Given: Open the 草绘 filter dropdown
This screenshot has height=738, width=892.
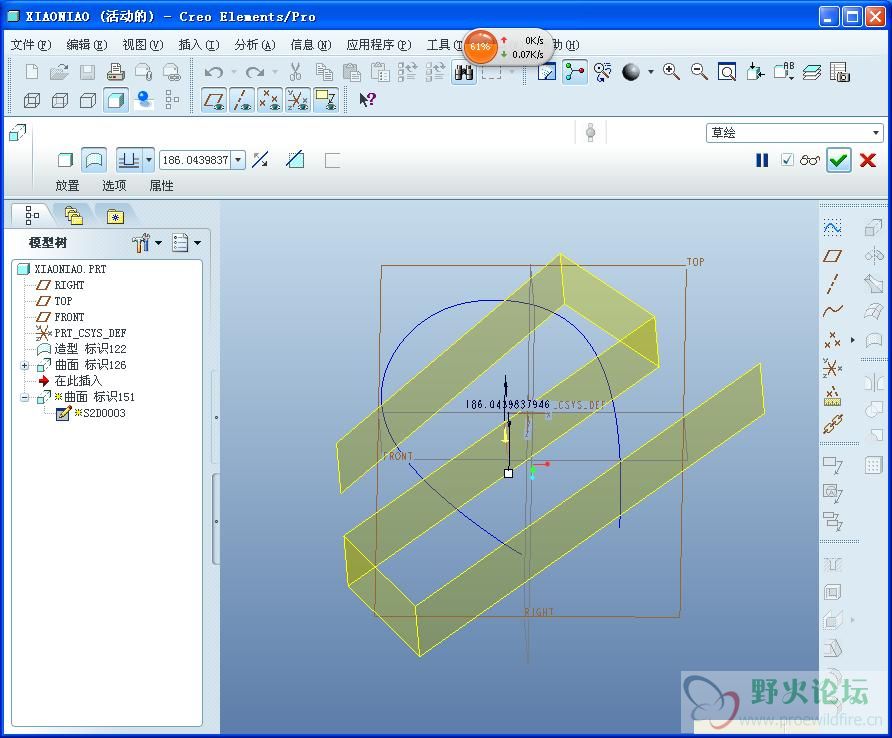Looking at the screenshot, I should [876, 133].
